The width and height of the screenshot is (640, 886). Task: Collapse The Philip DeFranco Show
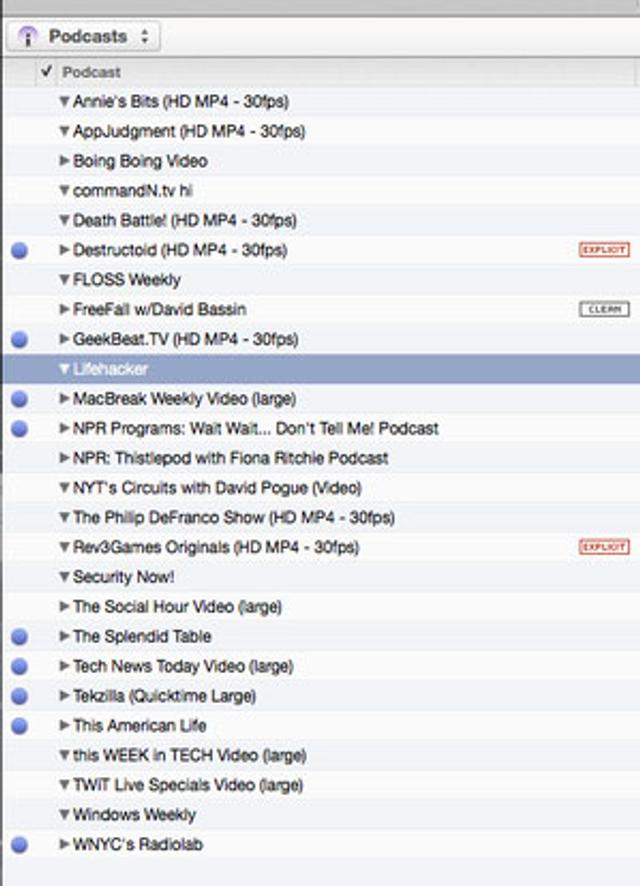tap(64, 518)
